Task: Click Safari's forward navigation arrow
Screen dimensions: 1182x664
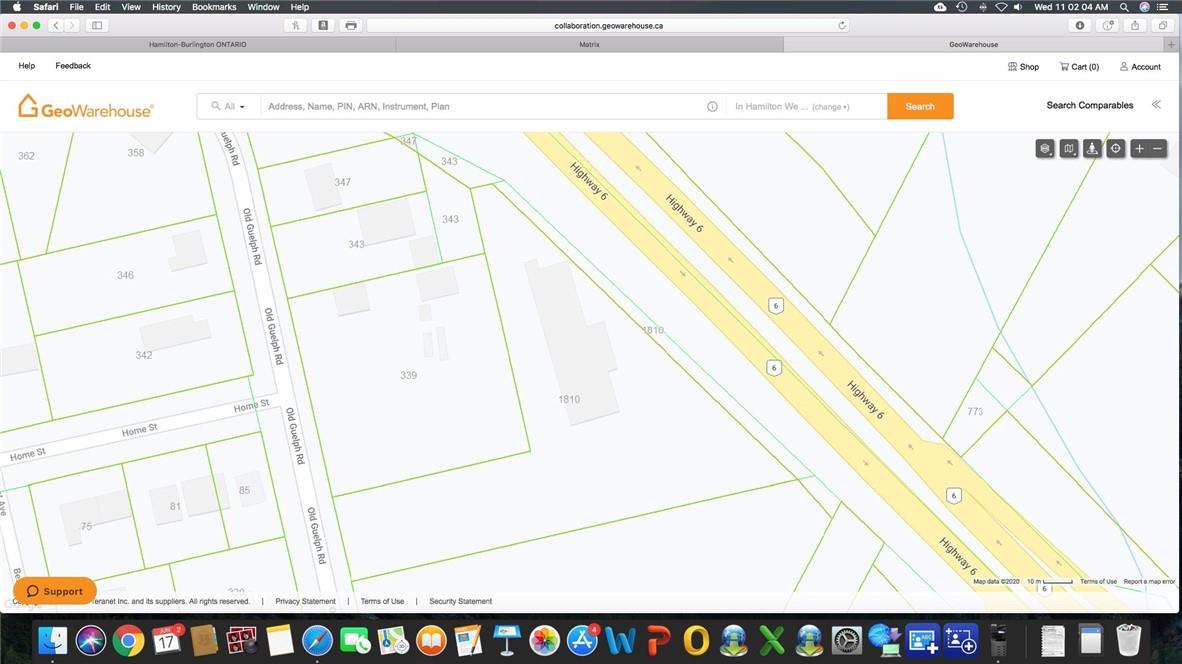Action: click(x=72, y=26)
